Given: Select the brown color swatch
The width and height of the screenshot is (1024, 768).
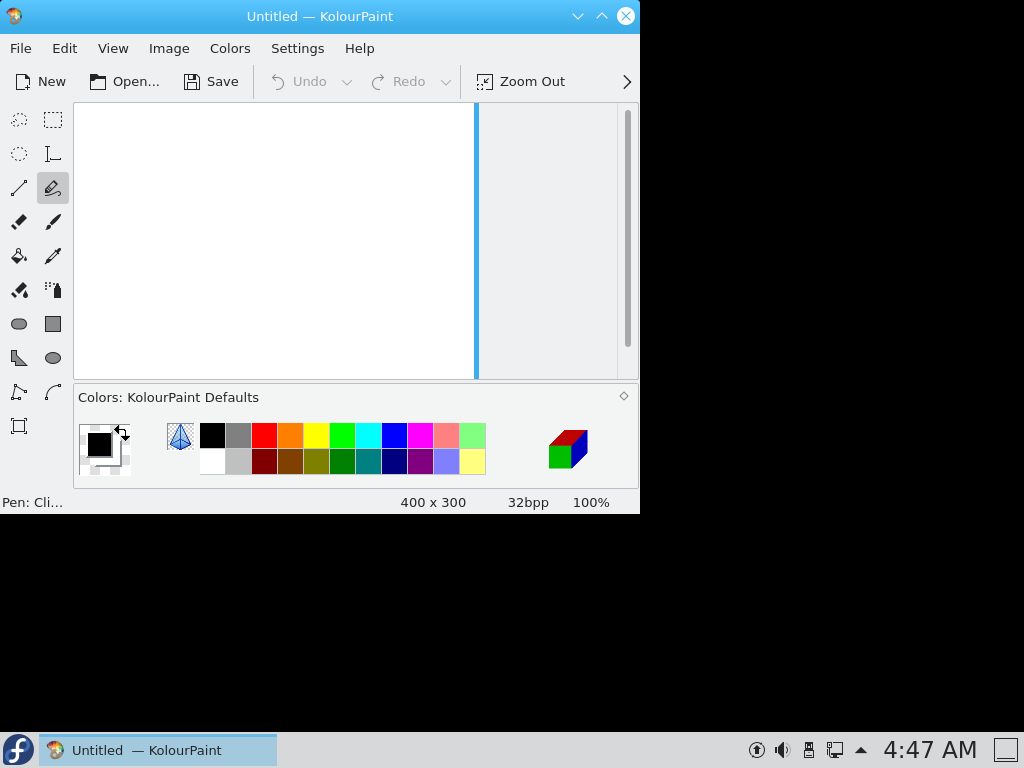Looking at the screenshot, I should tap(291, 462).
